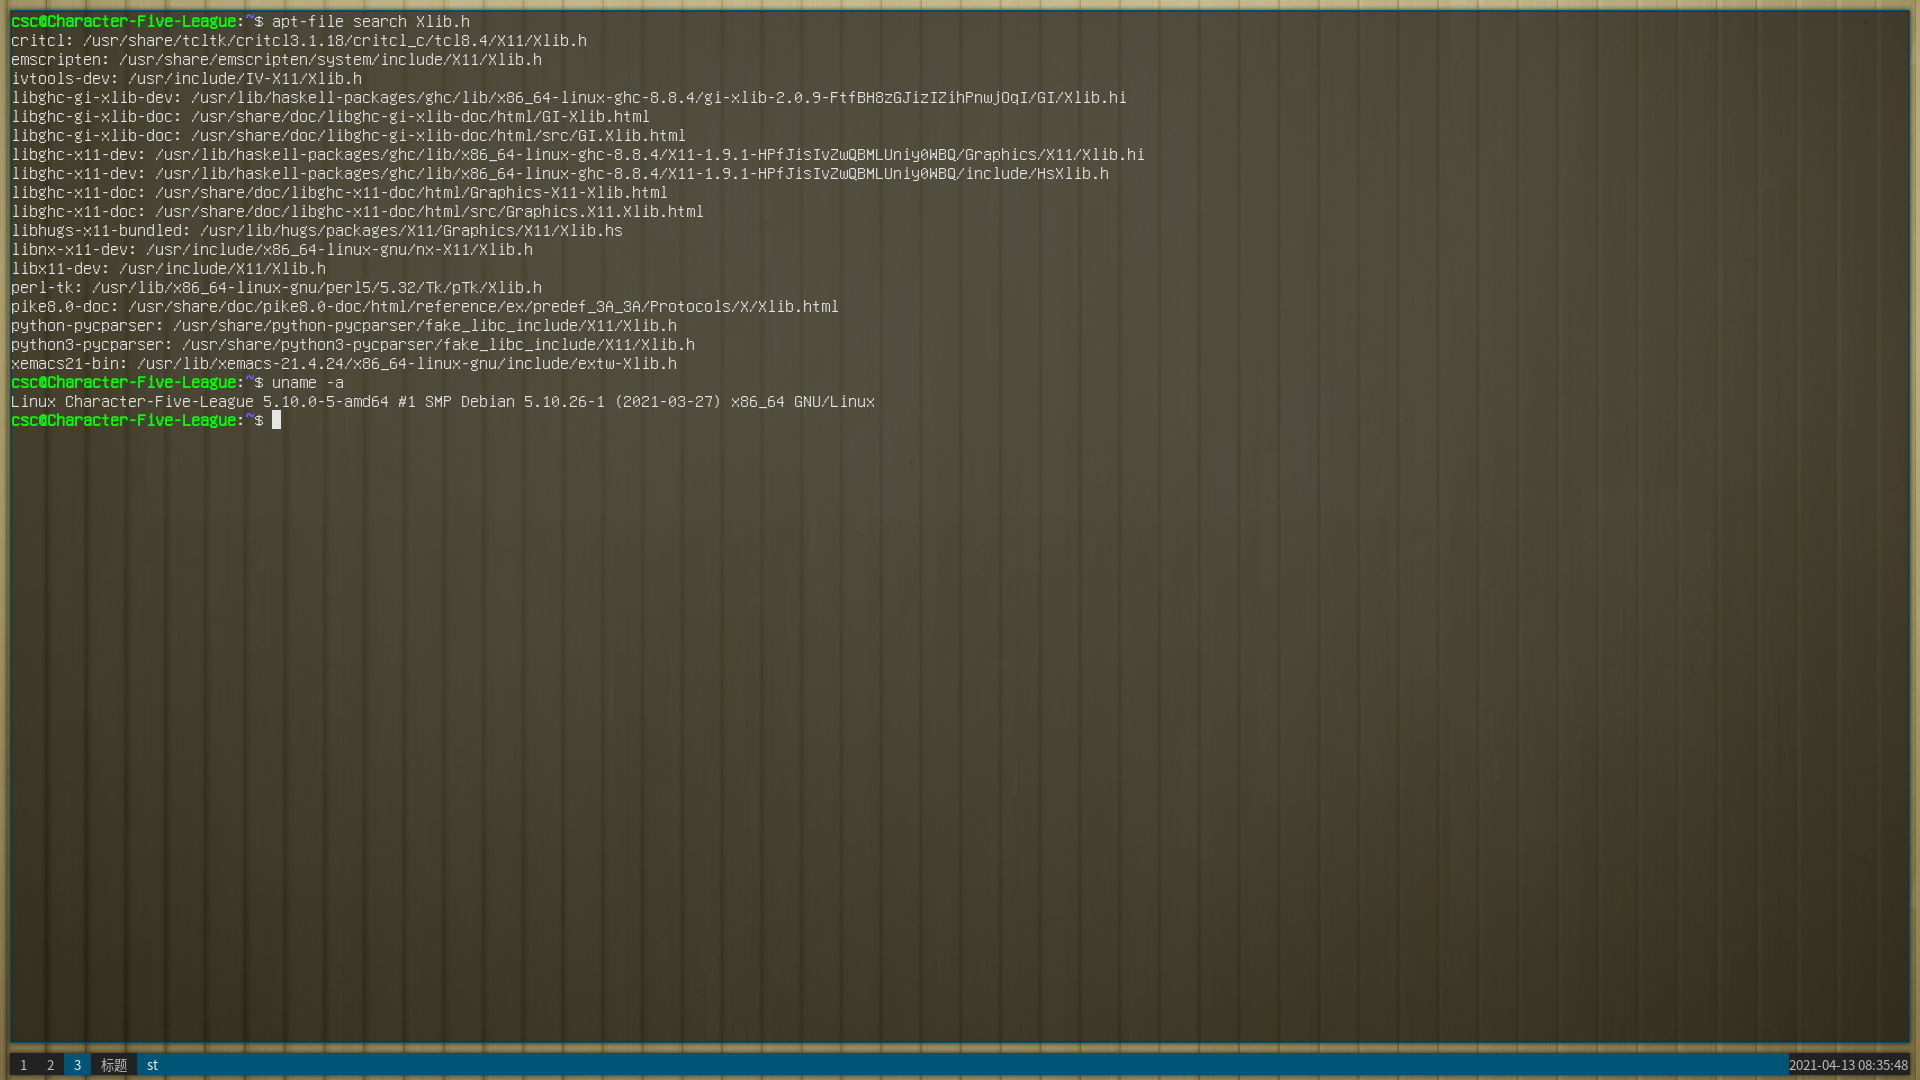Click the date and time status text
The width and height of the screenshot is (1920, 1080).
pos(1847,1065)
